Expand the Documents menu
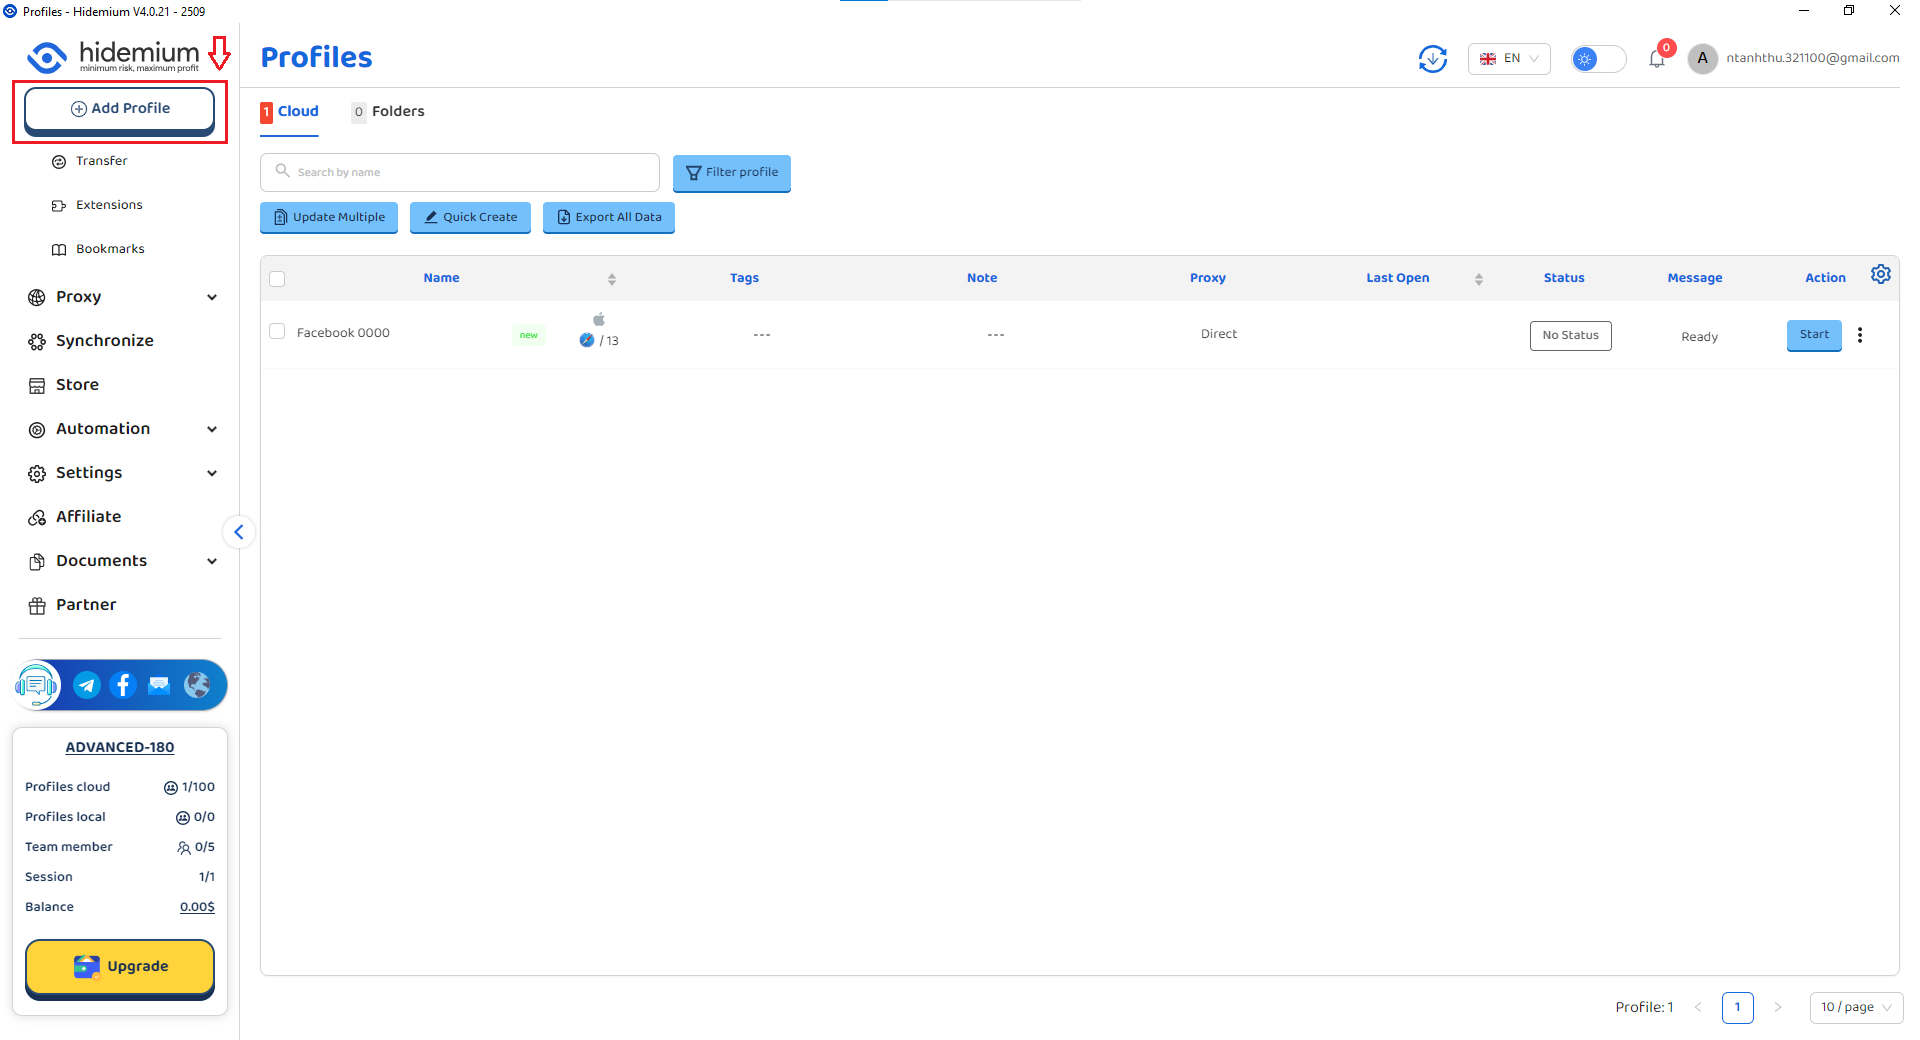1920x1040 pixels. click(122, 561)
